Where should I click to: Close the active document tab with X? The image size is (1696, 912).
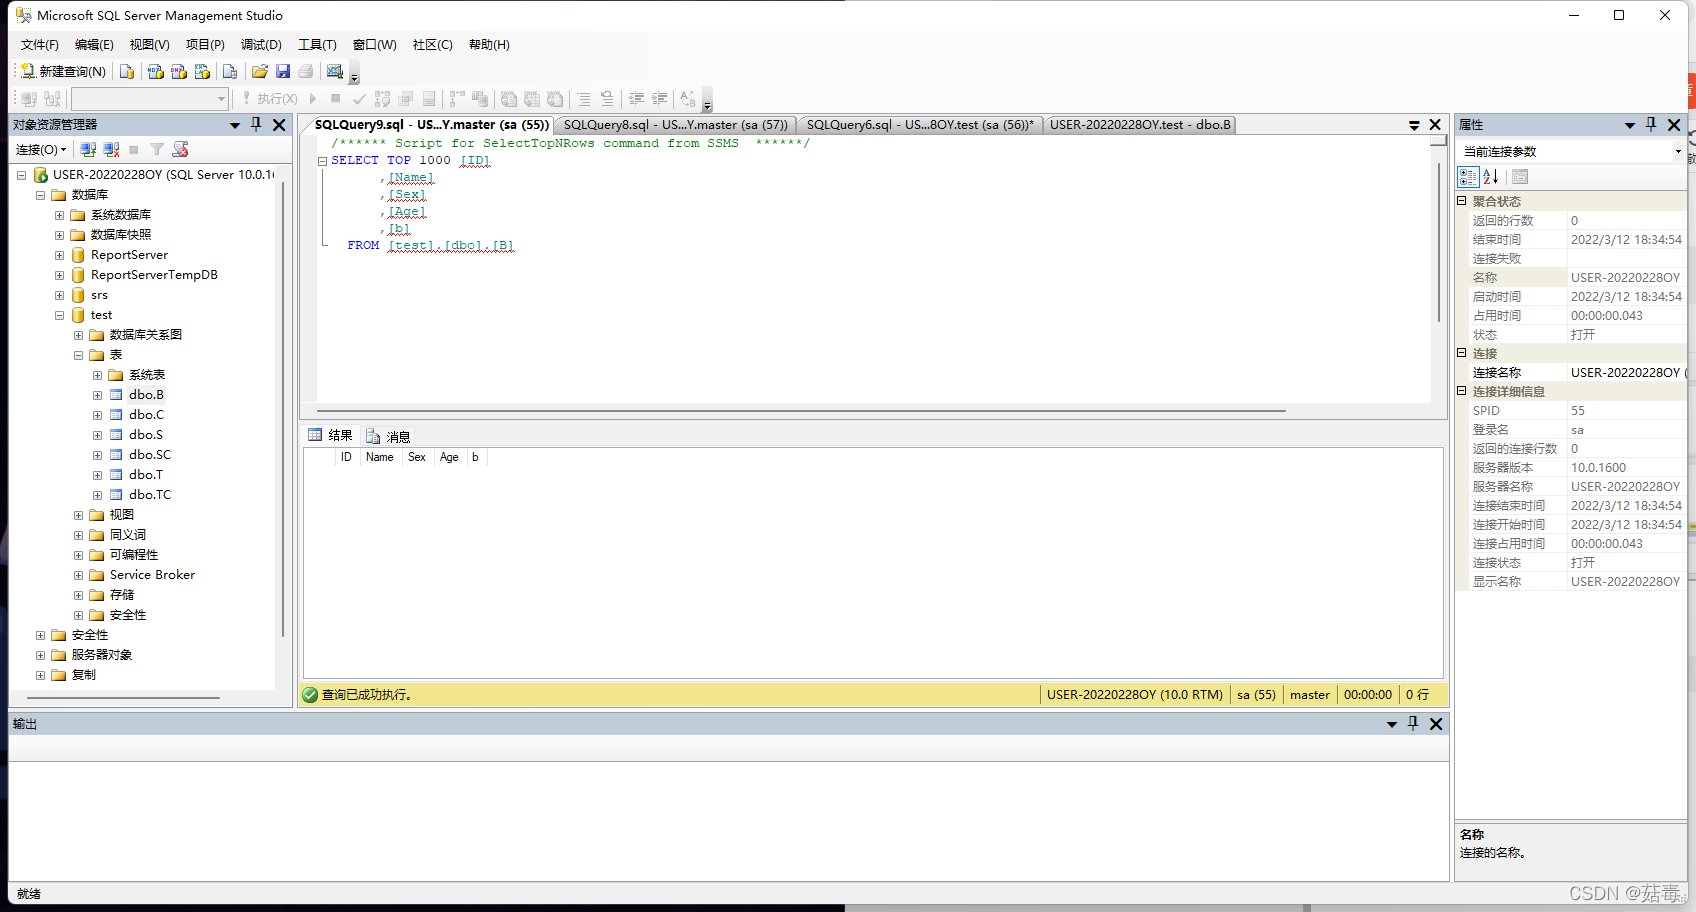(1435, 125)
